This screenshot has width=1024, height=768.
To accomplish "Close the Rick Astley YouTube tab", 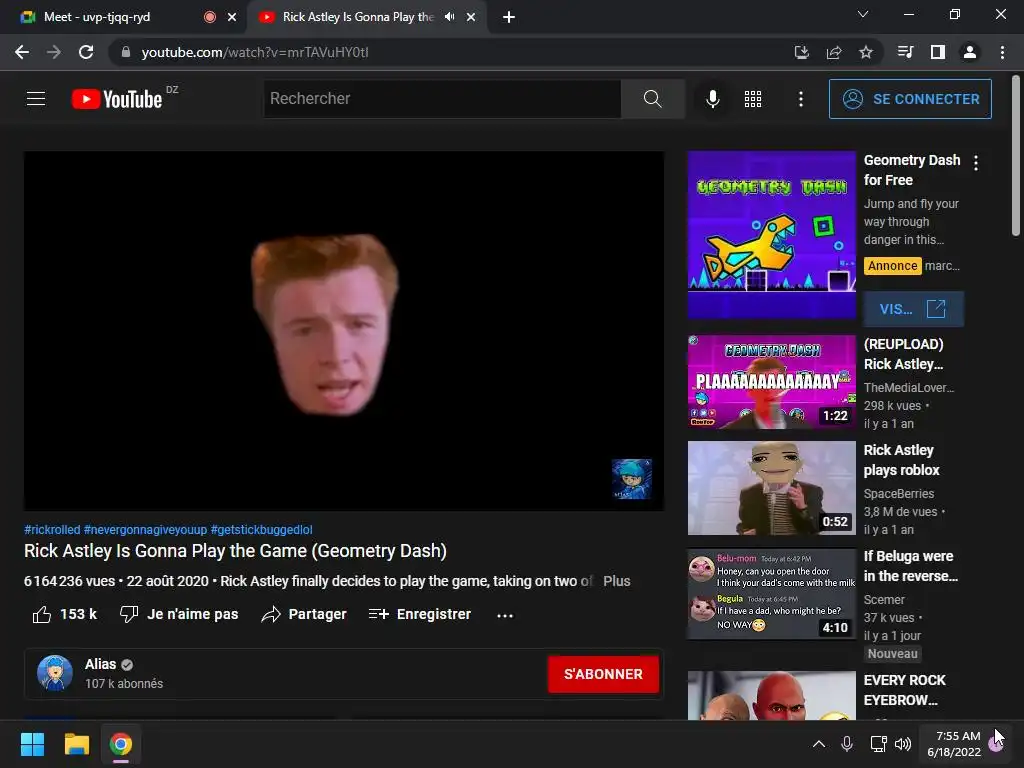I will coord(471,18).
